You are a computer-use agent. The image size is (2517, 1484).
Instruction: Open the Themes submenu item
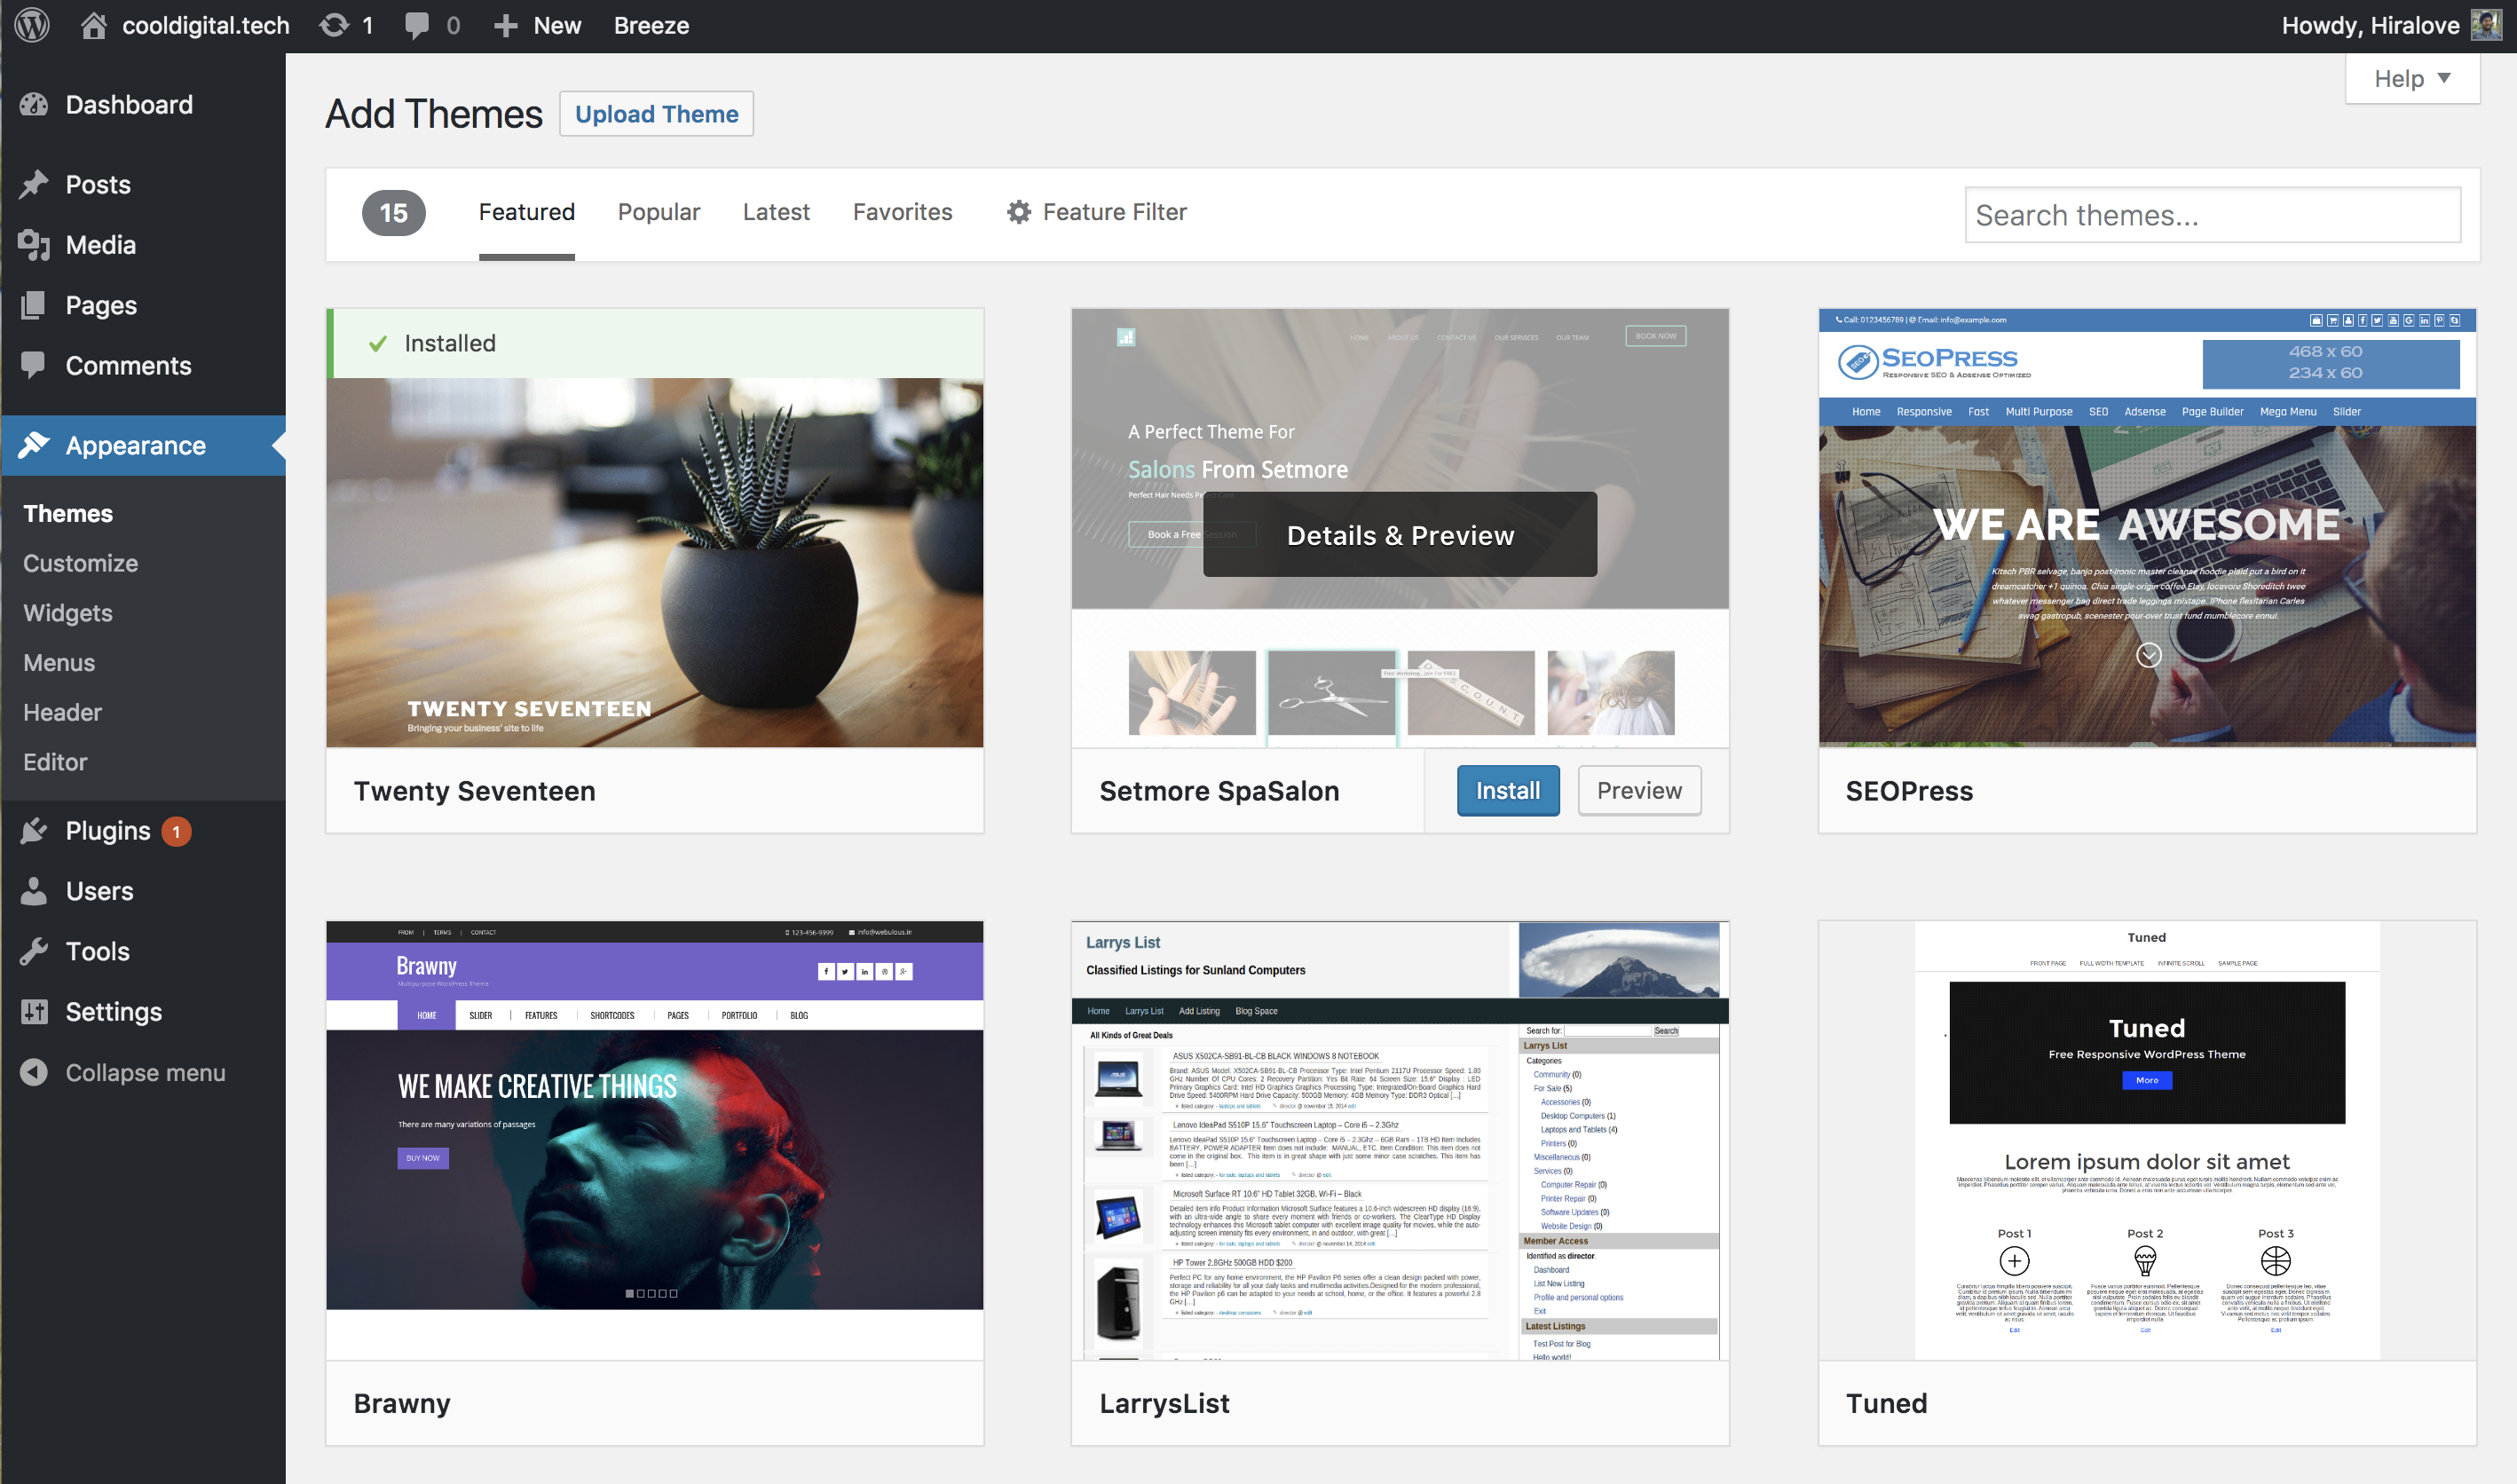[68, 513]
